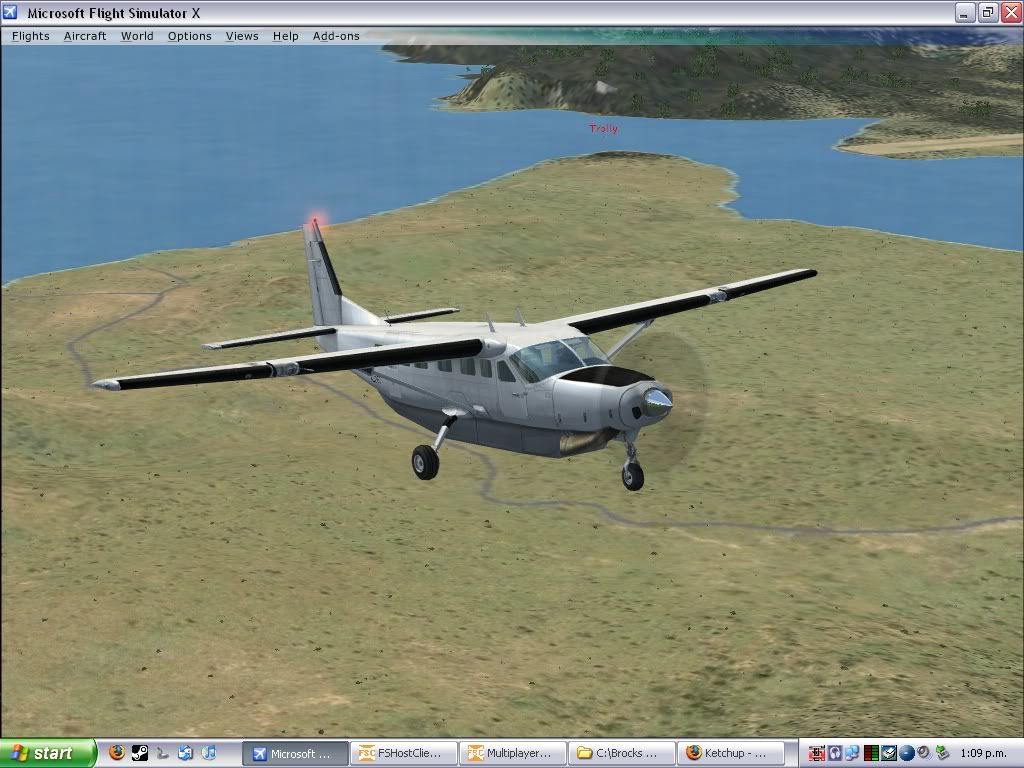This screenshot has width=1024, height=768.
Task: Click the blue globe tray icon
Action: (x=907, y=753)
